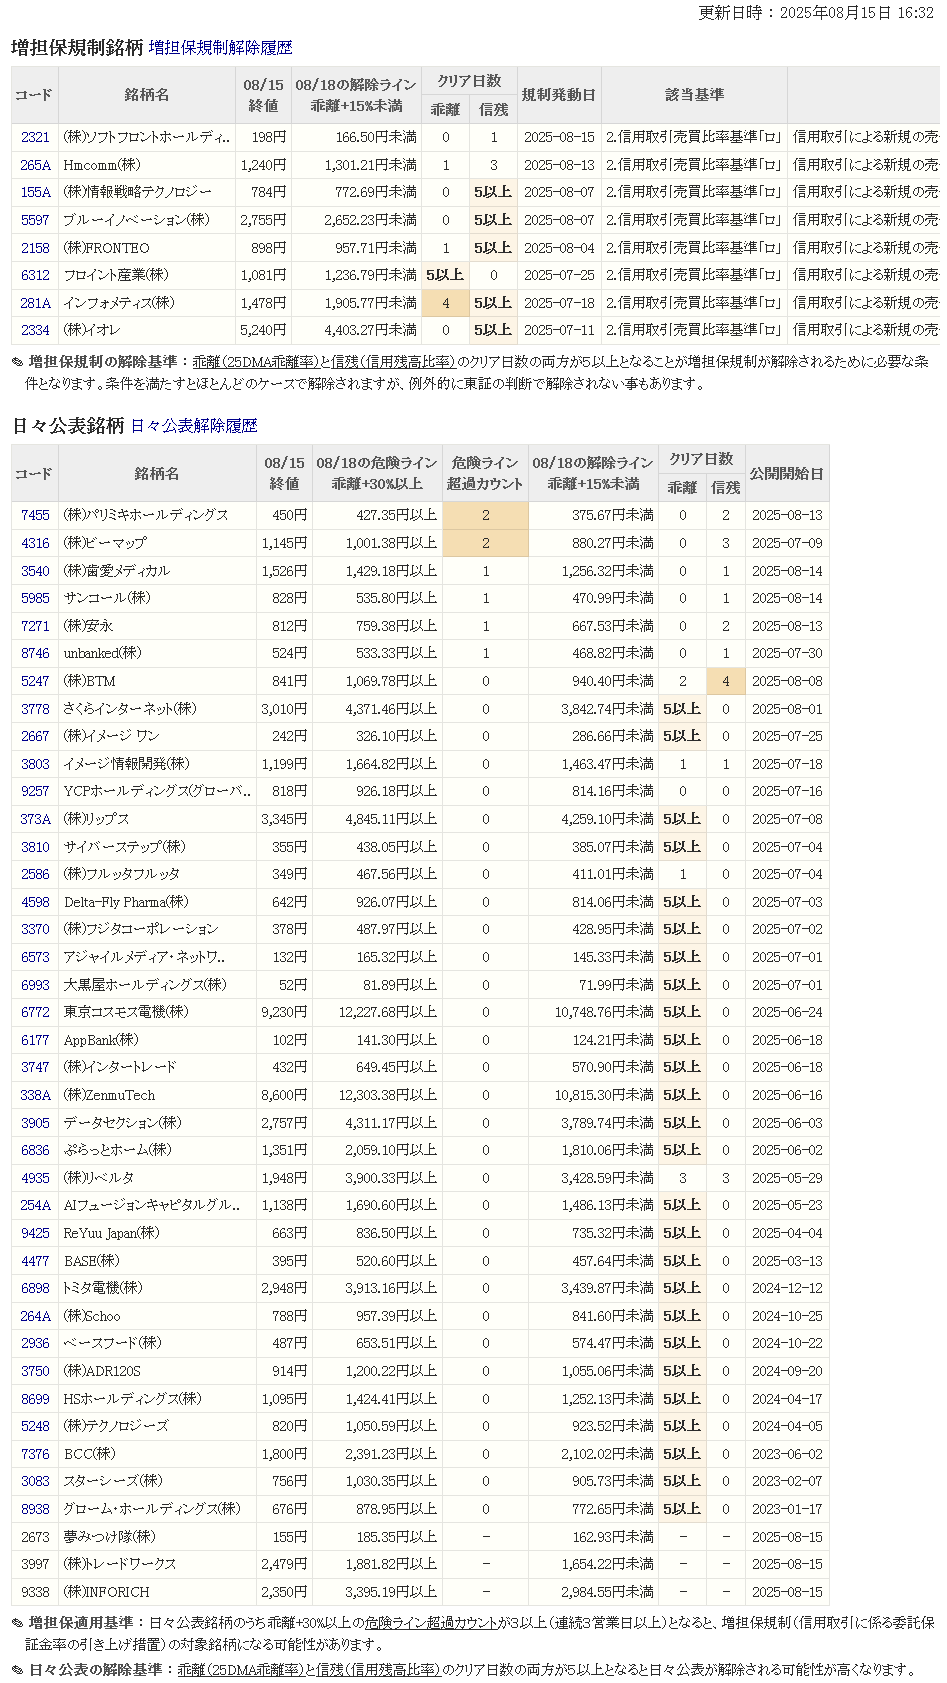Image resolution: width=947 pixels, height=1683 pixels.
Task: Open stock code 264A link
Action: click(x=35, y=1316)
